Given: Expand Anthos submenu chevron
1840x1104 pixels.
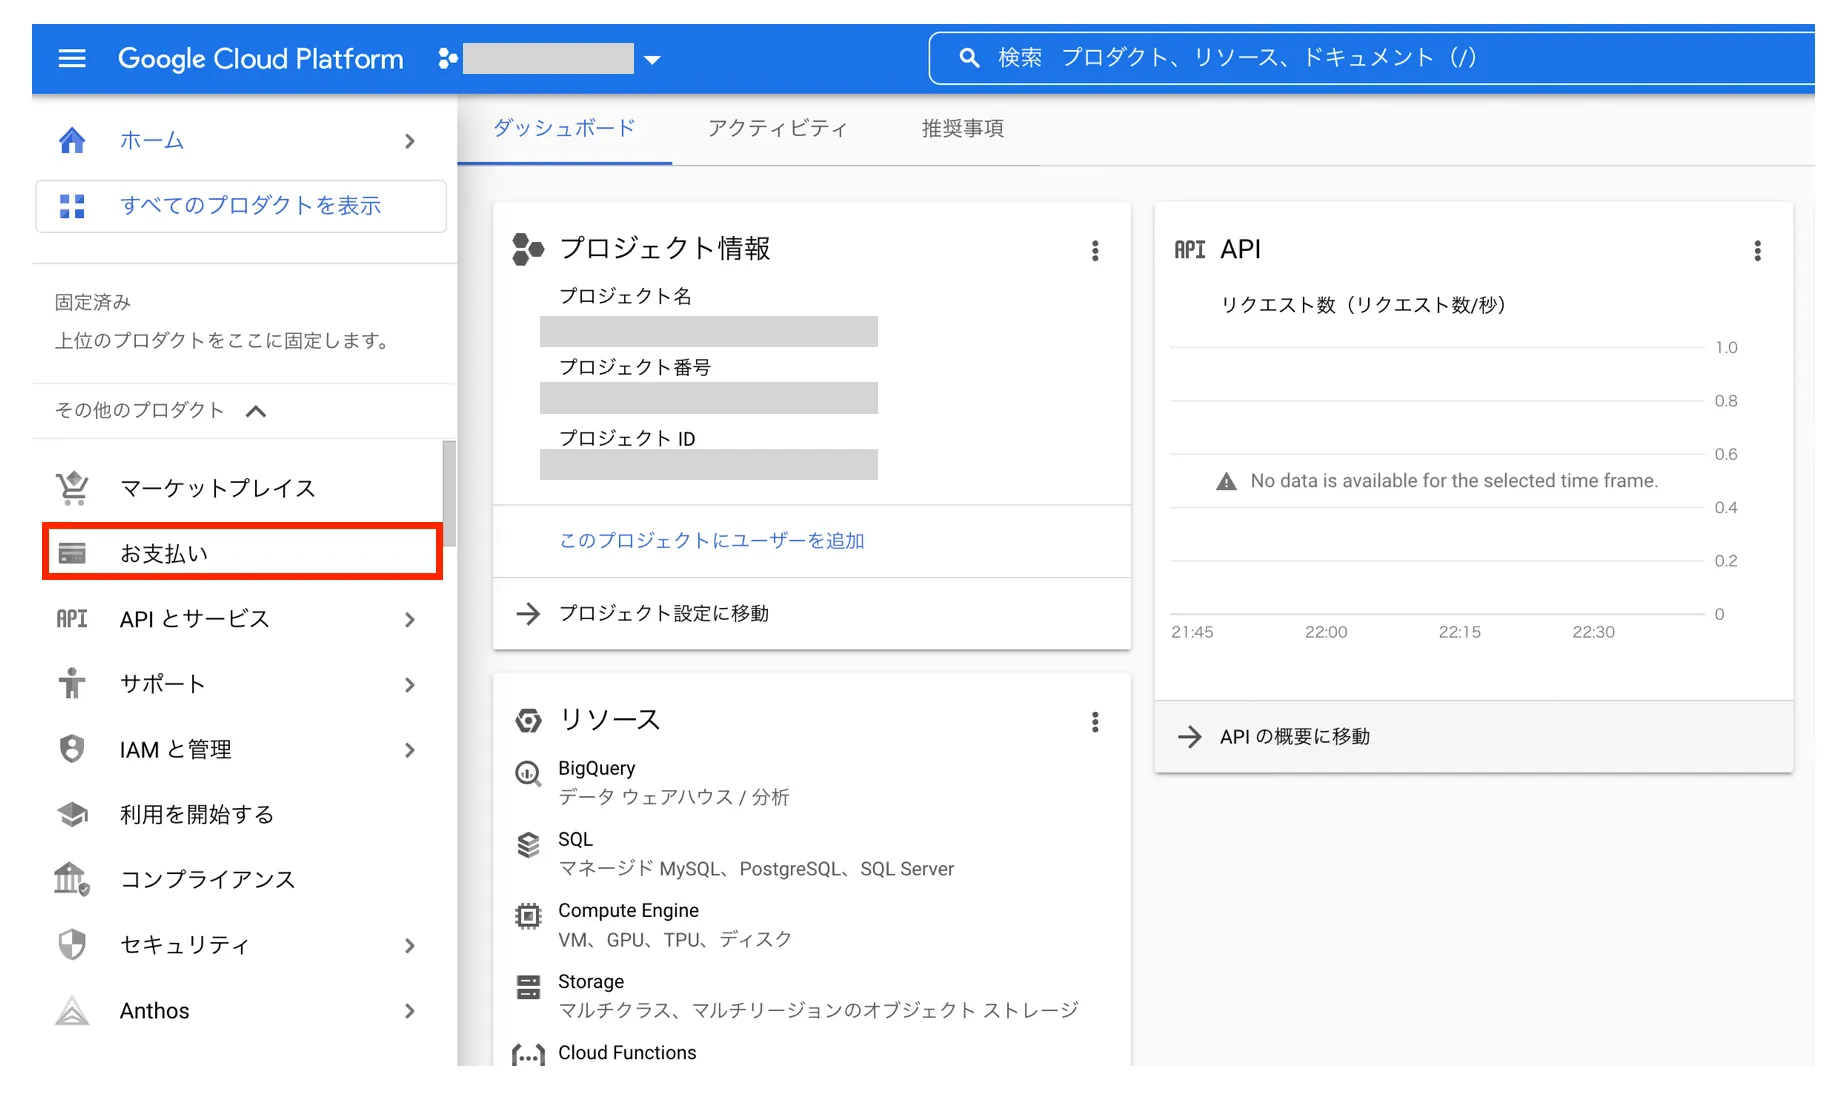Looking at the screenshot, I should 410,1011.
